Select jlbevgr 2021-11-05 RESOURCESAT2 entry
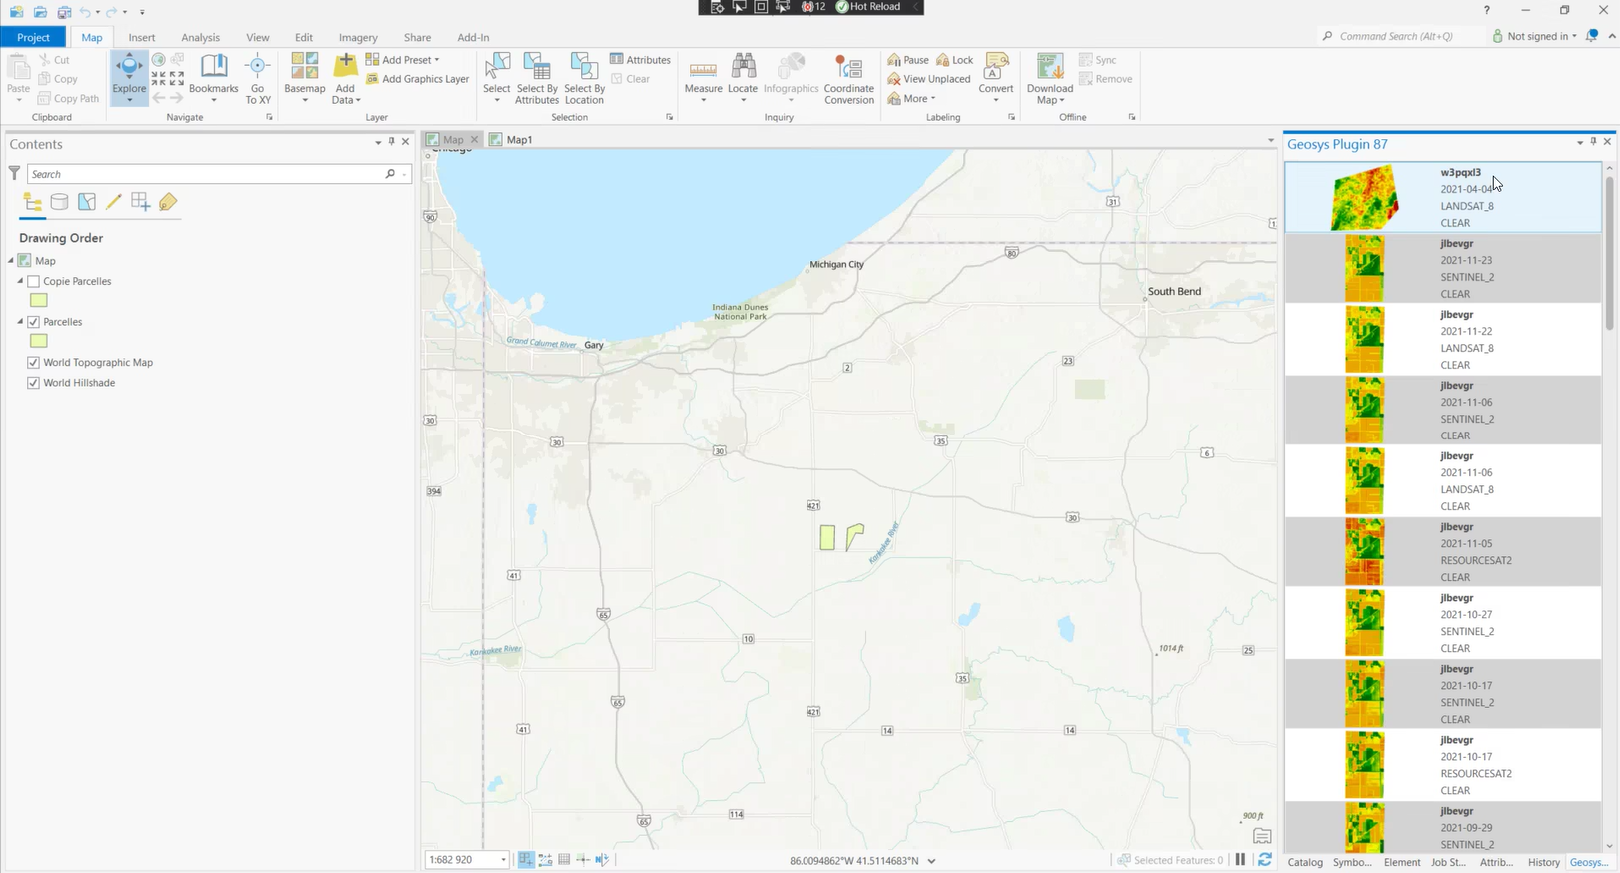 (x=1442, y=552)
